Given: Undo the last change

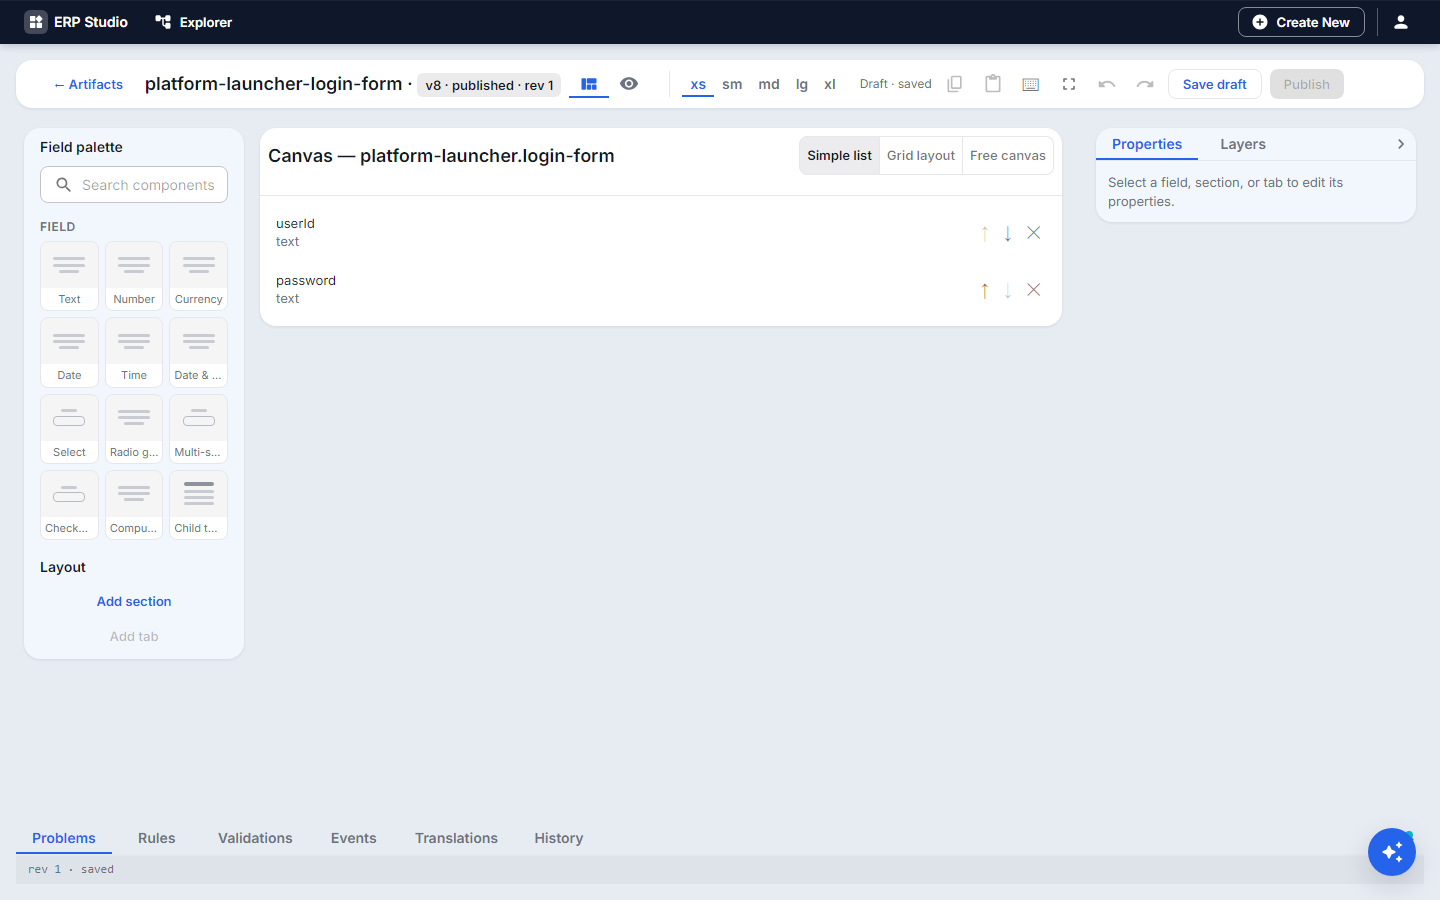Looking at the screenshot, I should tap(1107, 84).
